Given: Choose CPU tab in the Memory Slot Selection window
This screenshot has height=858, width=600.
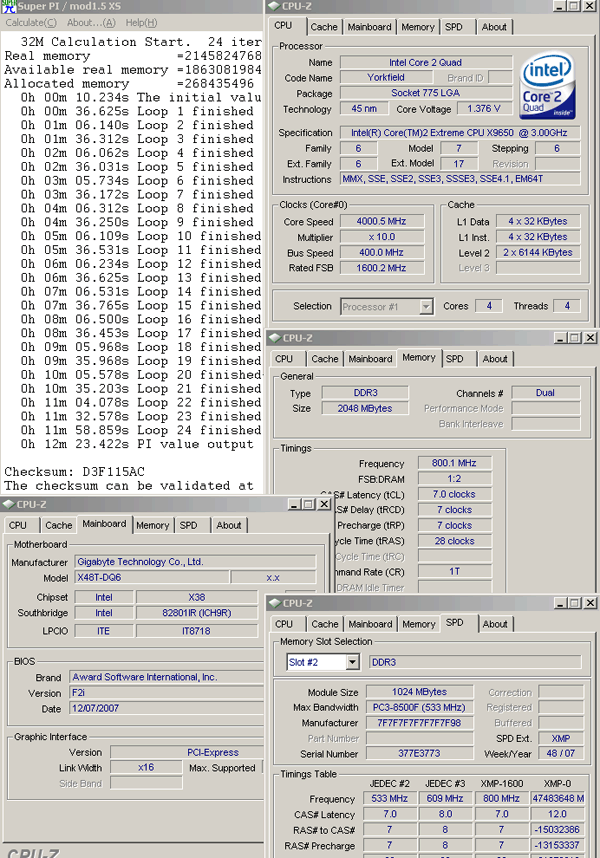Looking at the screenshot, I should pos(284,624).
